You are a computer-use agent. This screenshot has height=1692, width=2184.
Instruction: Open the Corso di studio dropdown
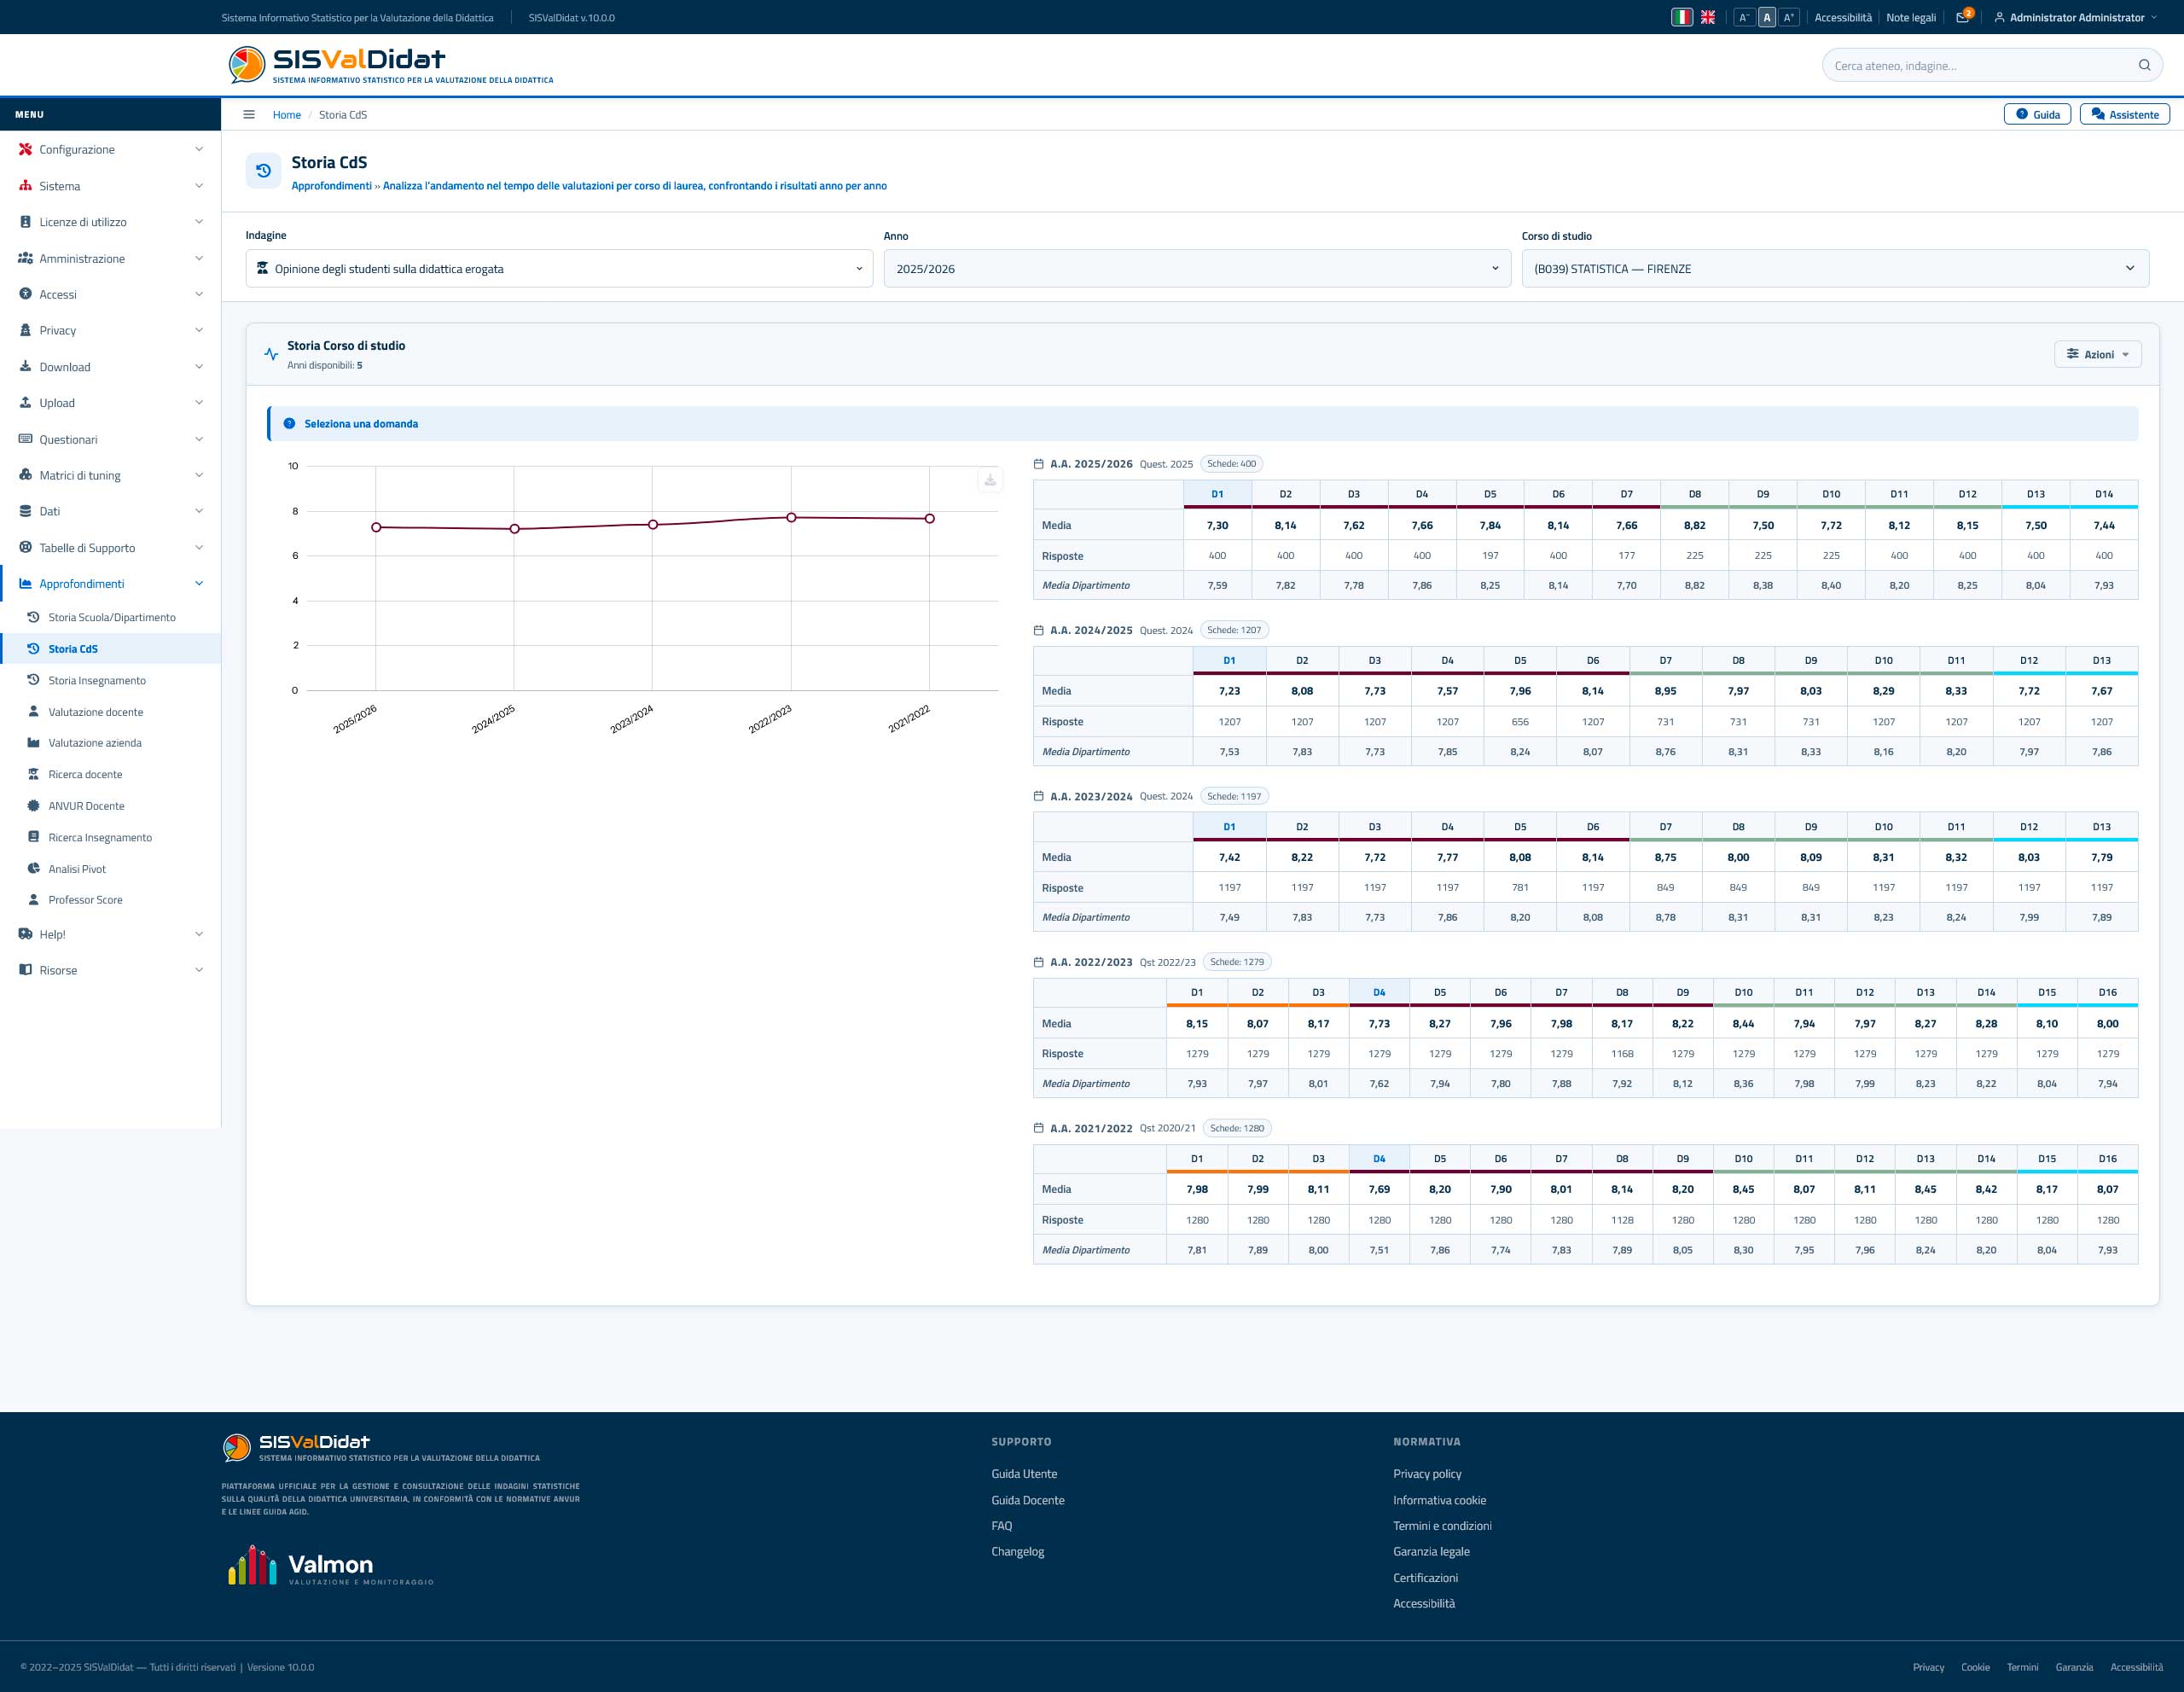pos(1835,268)
